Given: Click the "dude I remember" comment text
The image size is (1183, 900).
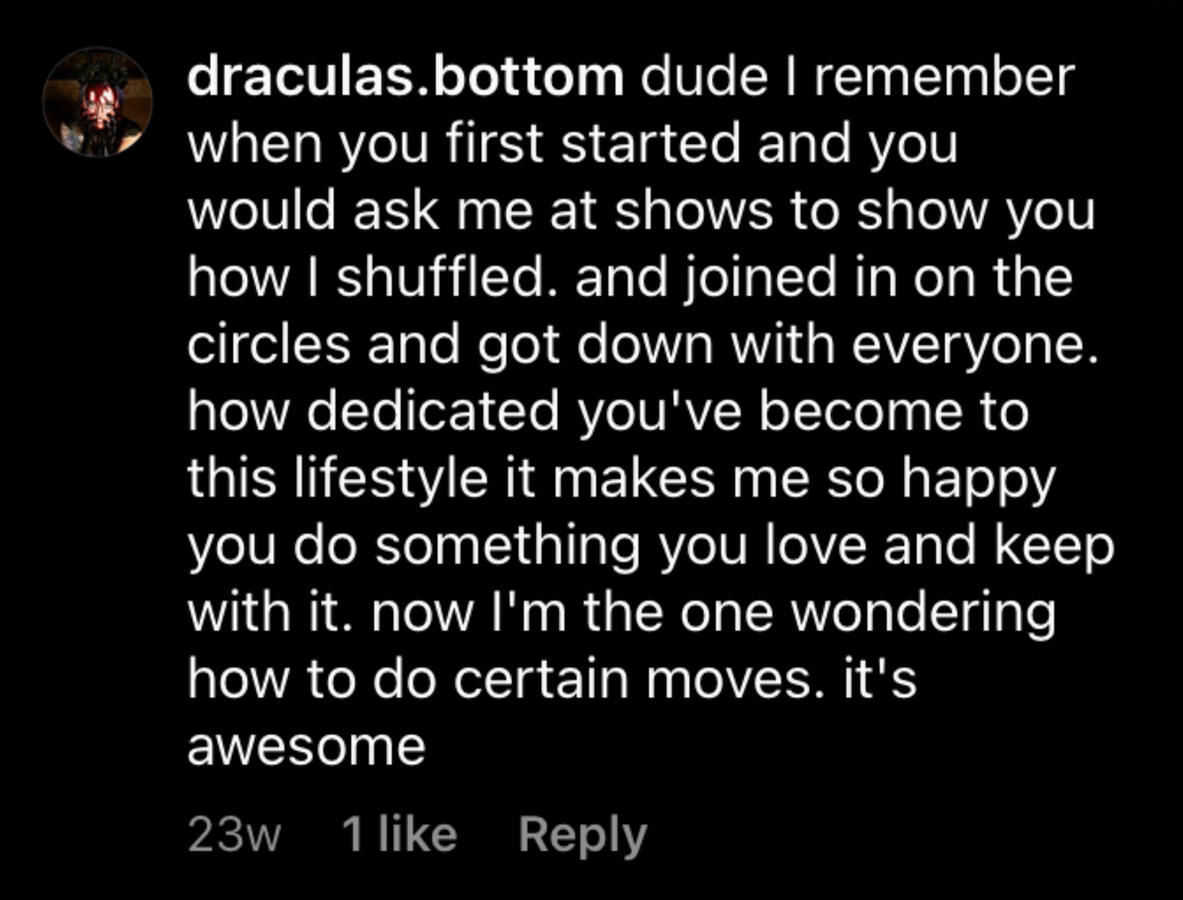Looking at the screenshot, I should (x=857, y=79).
